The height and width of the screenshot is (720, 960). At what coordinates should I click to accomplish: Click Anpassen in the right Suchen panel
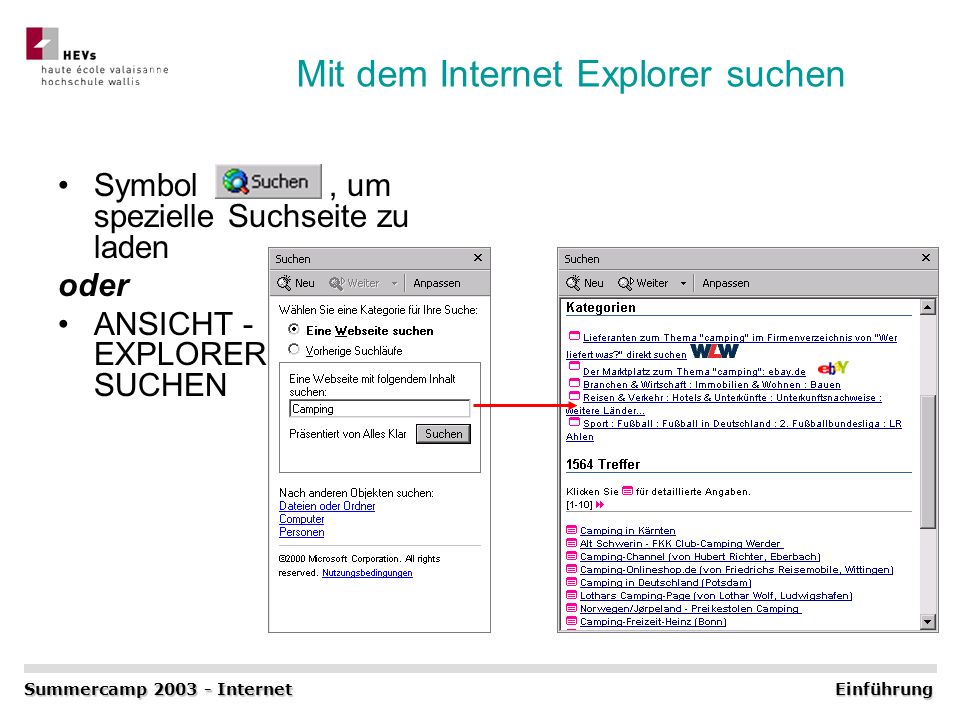click(x=726, y=283)
